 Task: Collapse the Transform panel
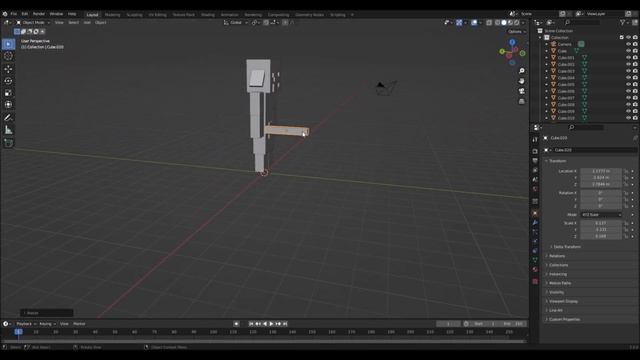tap(558, 161)
